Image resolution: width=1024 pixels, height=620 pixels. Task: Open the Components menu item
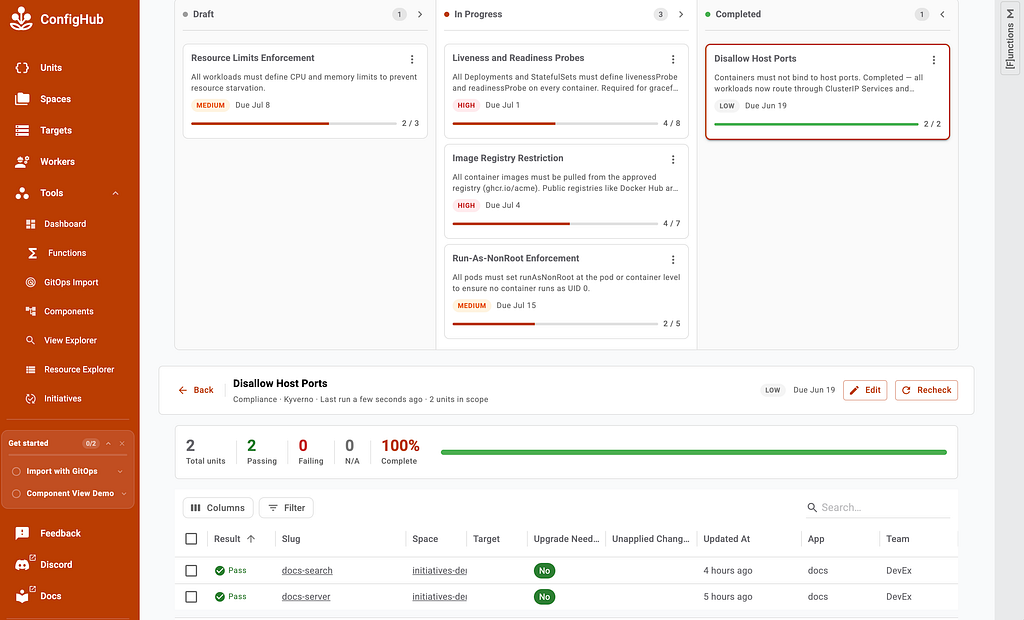coord(69,312)
